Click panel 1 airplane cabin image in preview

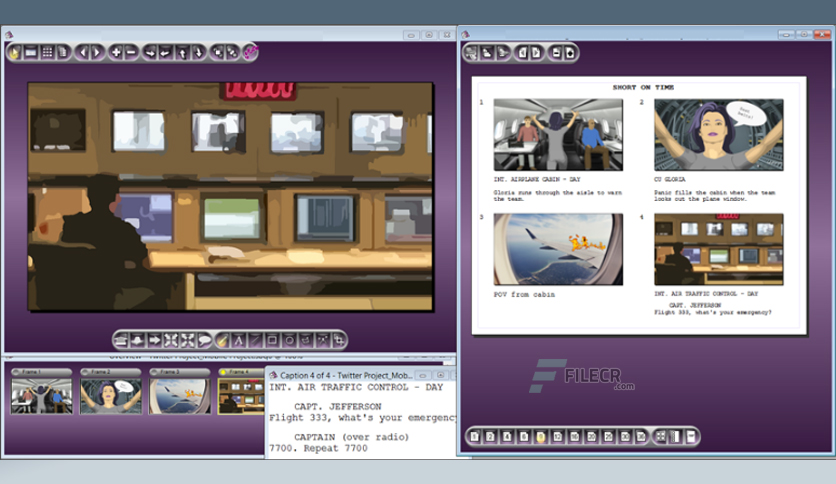coord(558,134)
